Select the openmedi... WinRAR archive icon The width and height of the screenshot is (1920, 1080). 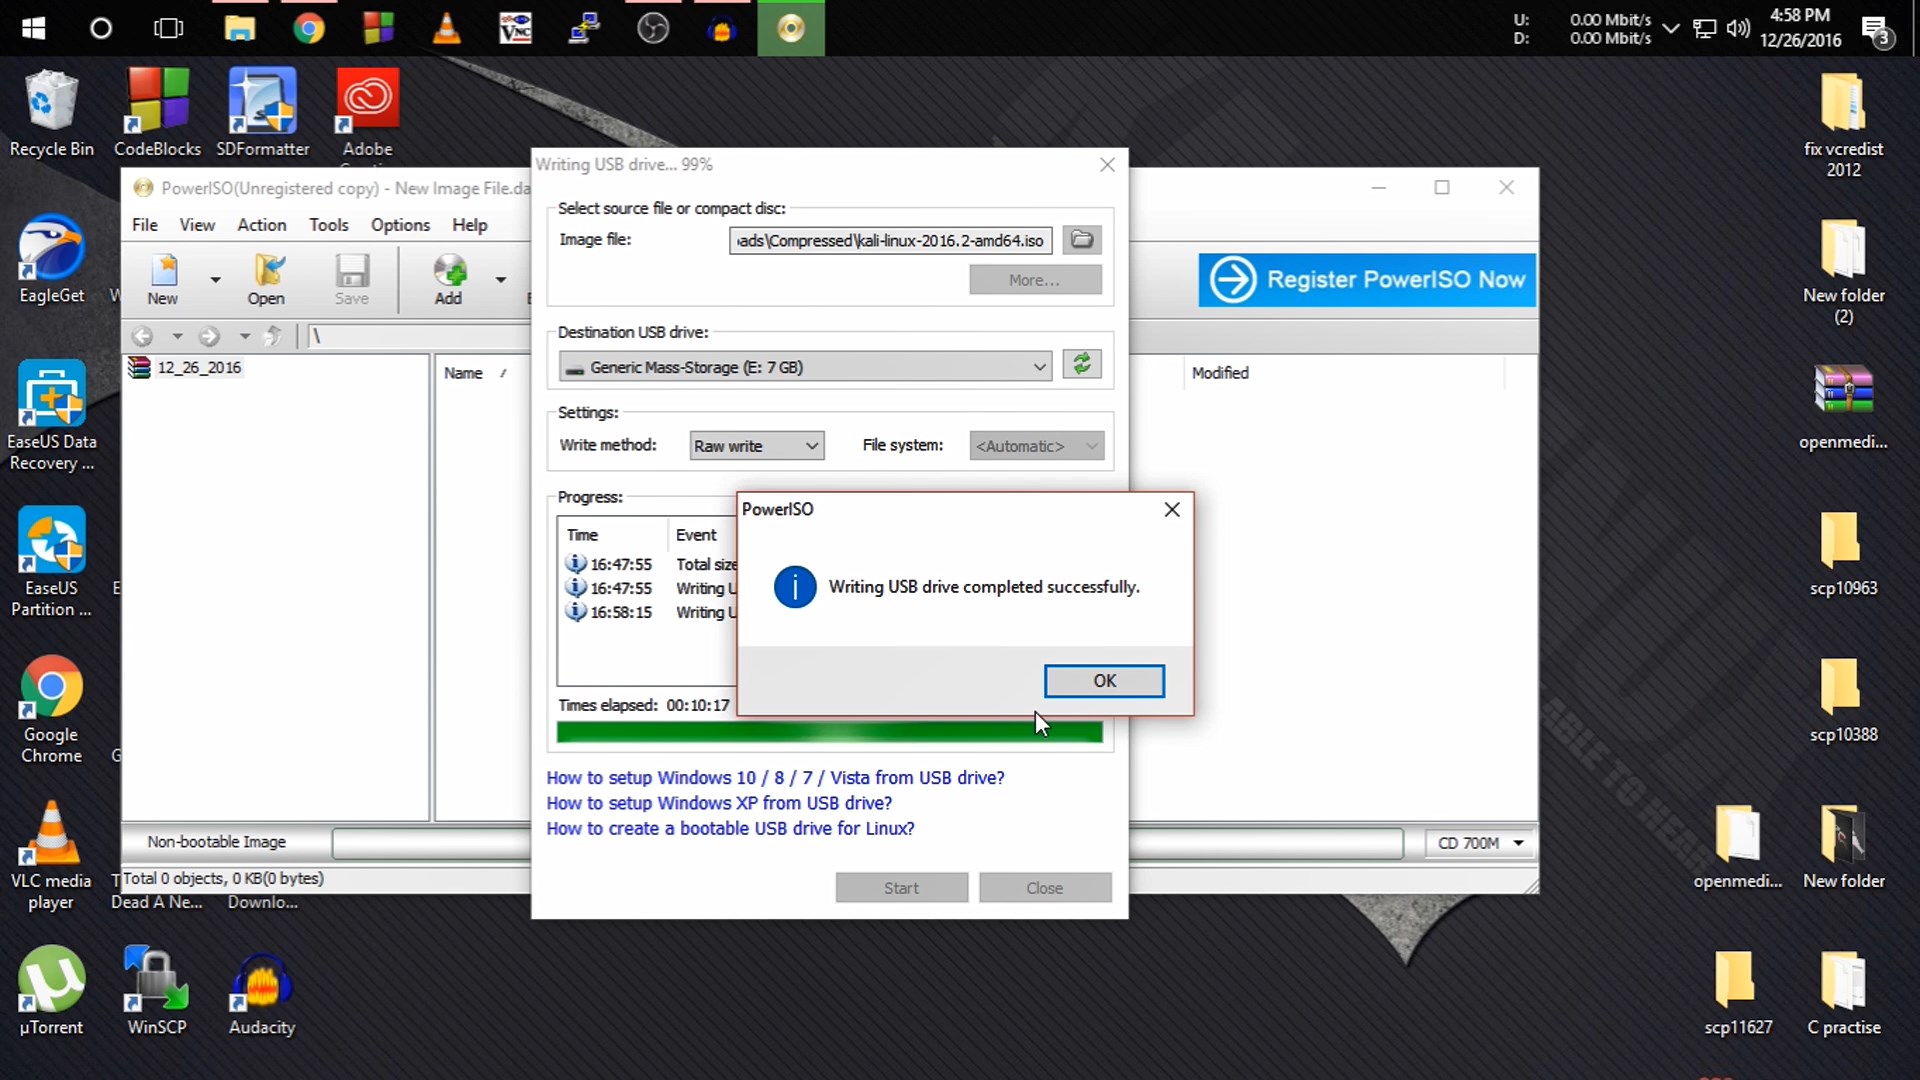(x=1843, y=407)
